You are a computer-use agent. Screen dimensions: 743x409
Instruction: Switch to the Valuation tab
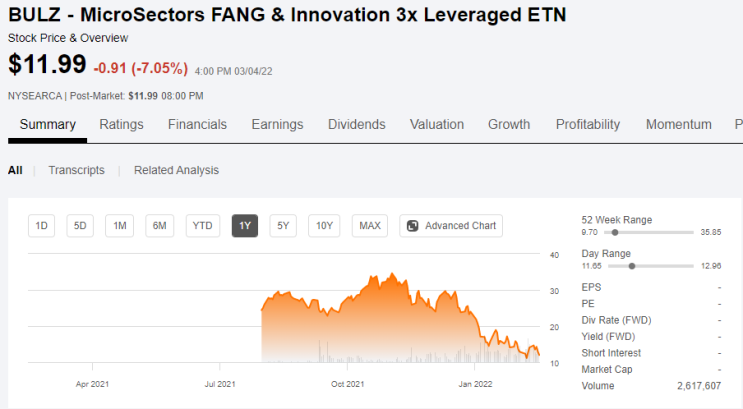pyautogui.click(x=437, y=124)
